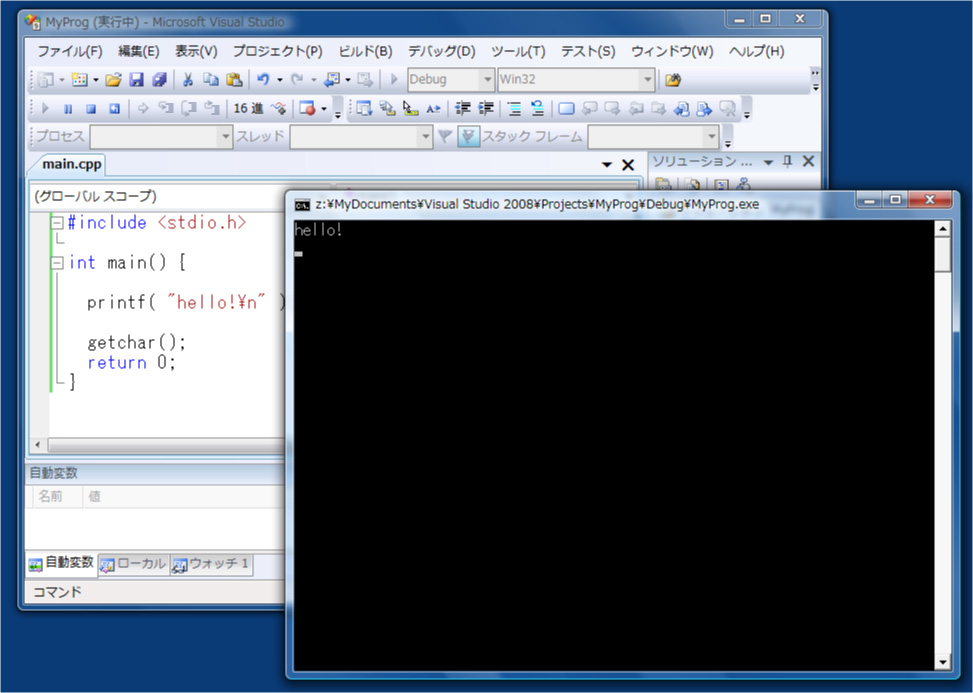Click the Save All icon
The height and width of the screenshot is (693, 973).
159,80
